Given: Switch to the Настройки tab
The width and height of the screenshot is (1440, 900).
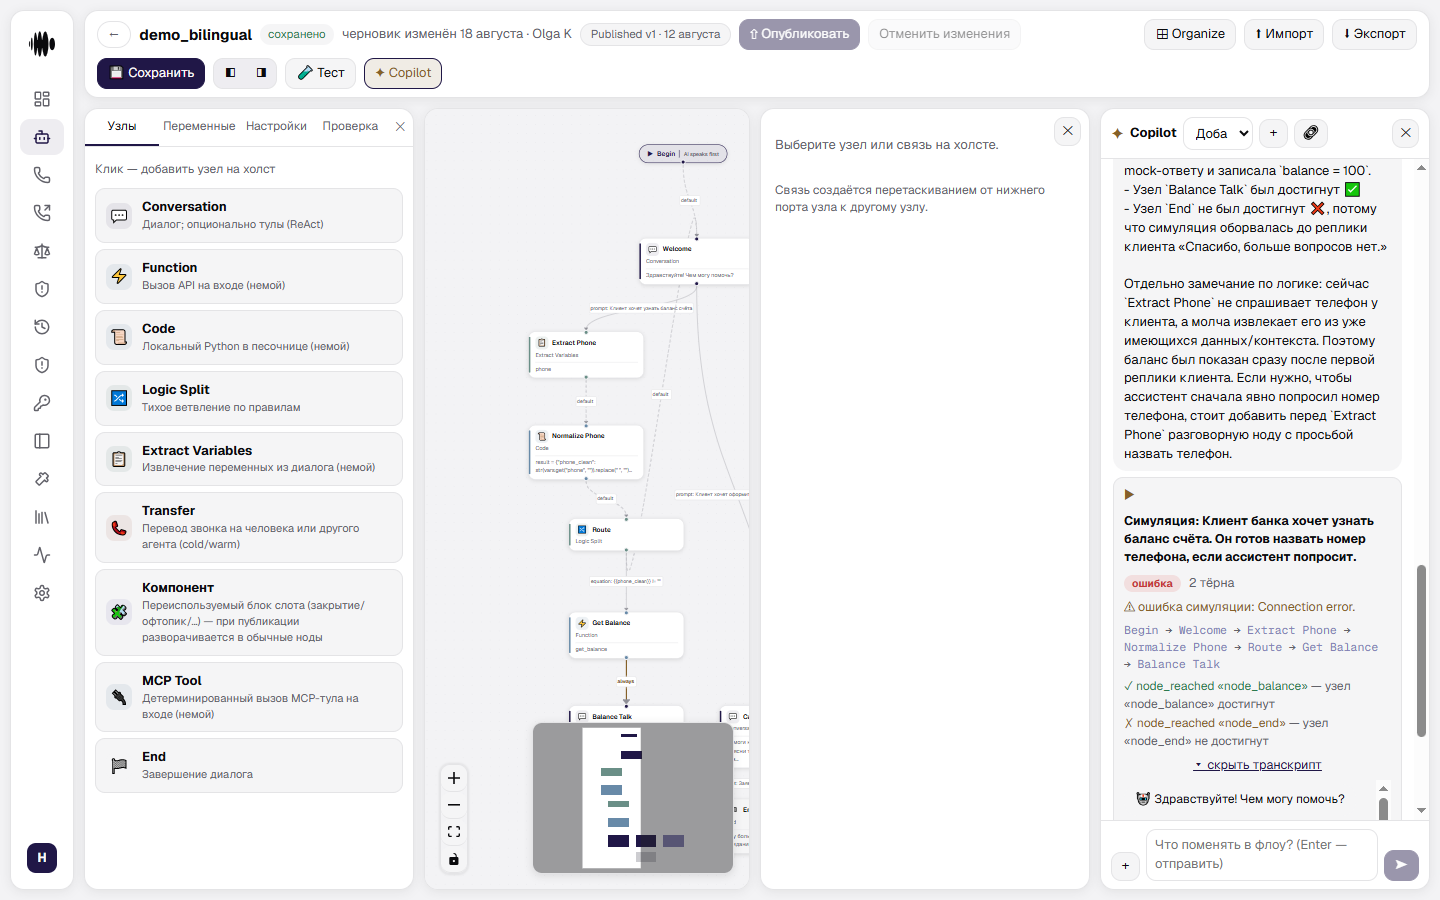Looking at the screenshot, I should pyautogui.click(x=276, y=126).
